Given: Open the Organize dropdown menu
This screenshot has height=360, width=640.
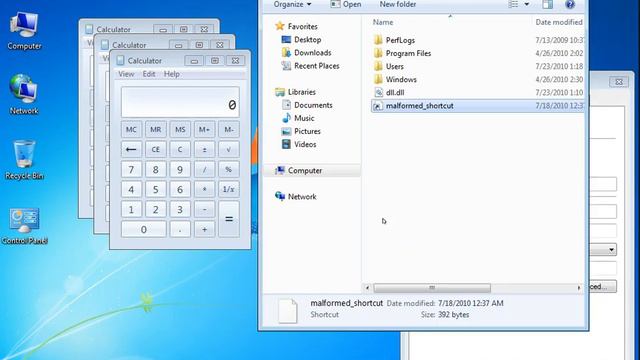Looking at the screenshot, I should (292, 4).
